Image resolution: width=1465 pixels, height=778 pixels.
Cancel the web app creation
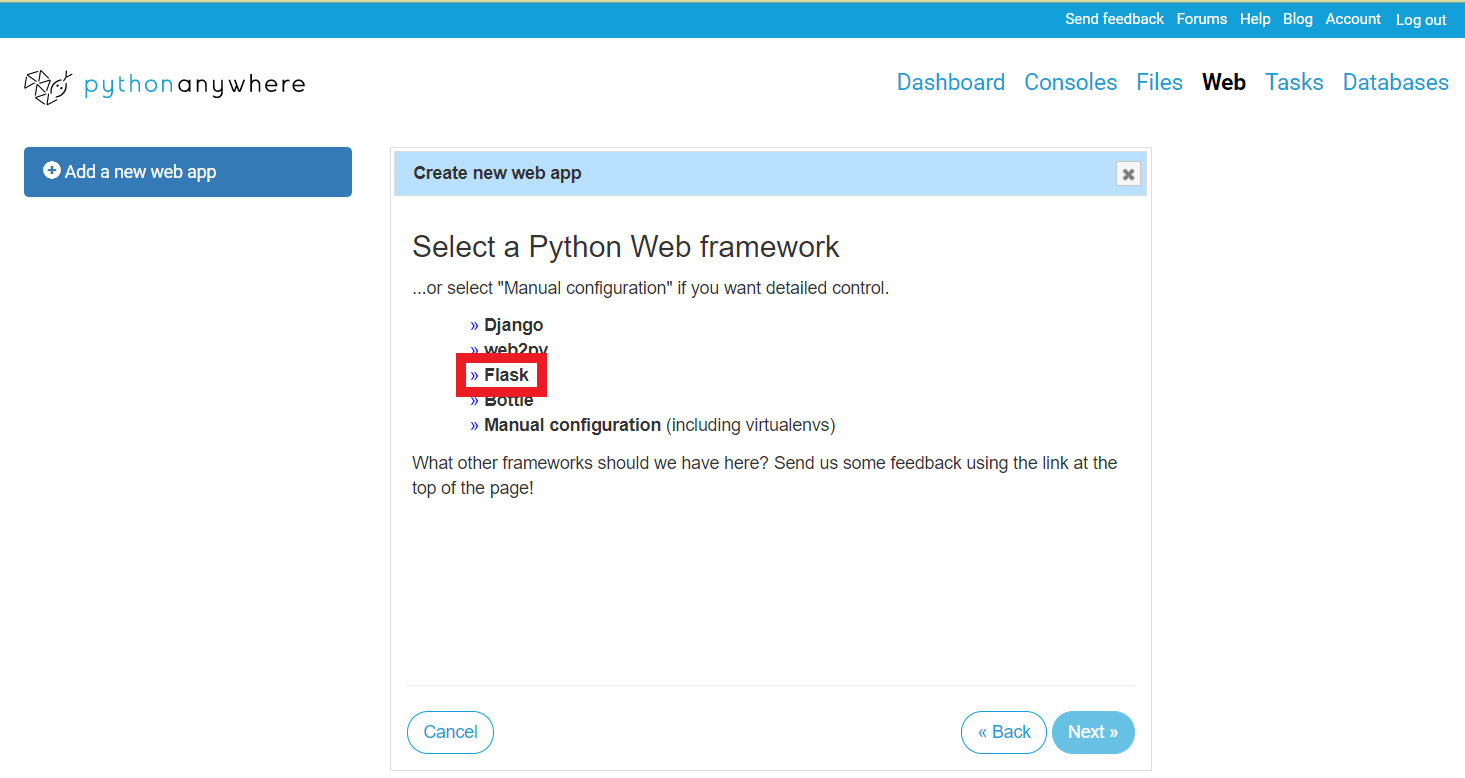click(x=450, y=732)
